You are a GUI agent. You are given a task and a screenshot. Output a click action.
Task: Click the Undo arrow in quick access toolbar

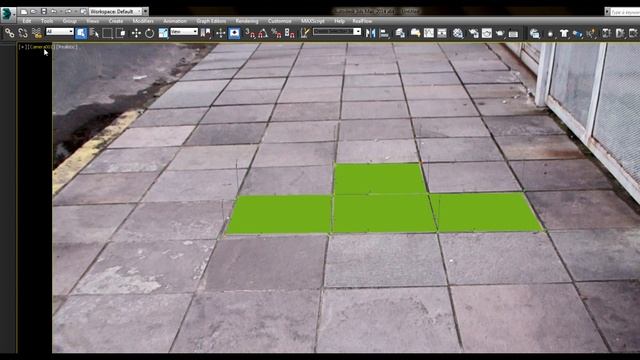53,12
